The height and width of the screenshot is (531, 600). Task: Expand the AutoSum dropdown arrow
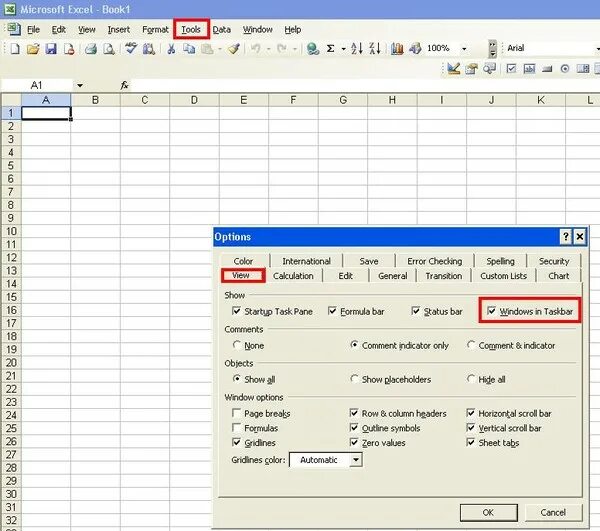click(343, 49)
